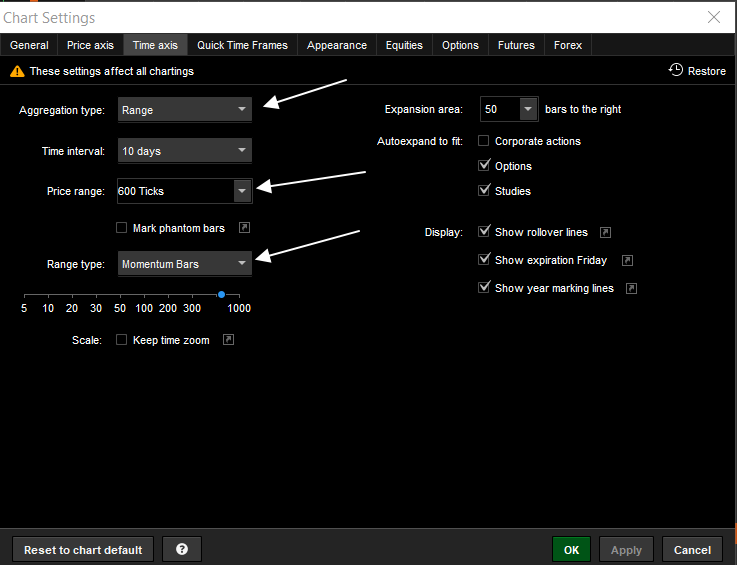Select the Time axis tab
This screenshot has height=565, width=737.
point(155,45)
